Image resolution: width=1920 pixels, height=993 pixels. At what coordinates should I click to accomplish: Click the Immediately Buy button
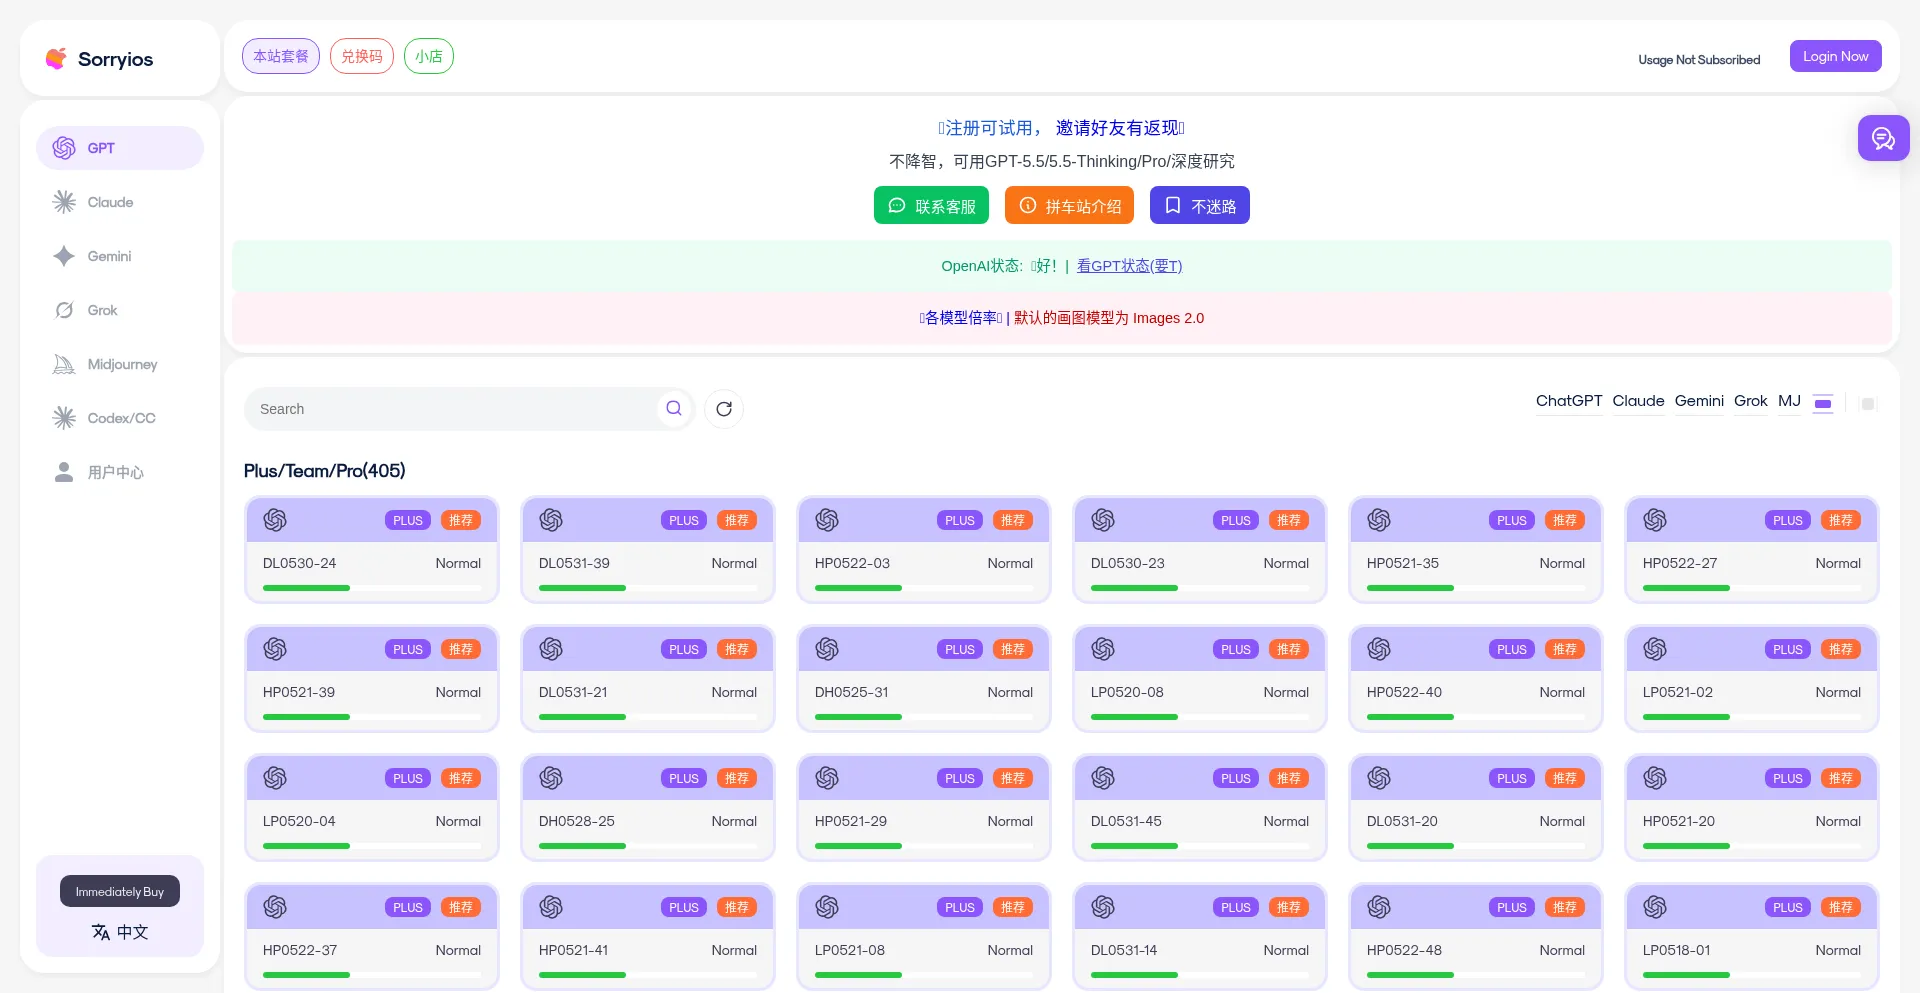120,891
